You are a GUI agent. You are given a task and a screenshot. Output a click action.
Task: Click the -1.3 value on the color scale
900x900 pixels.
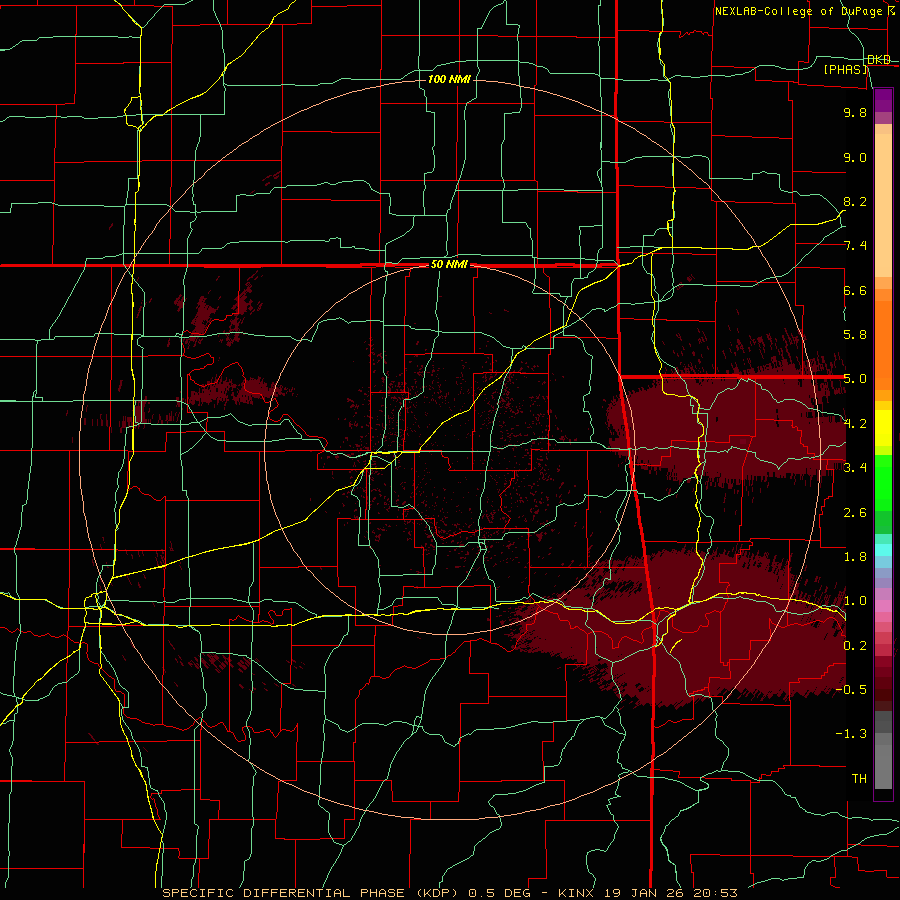pyautogui.click(x=851, y=734)
